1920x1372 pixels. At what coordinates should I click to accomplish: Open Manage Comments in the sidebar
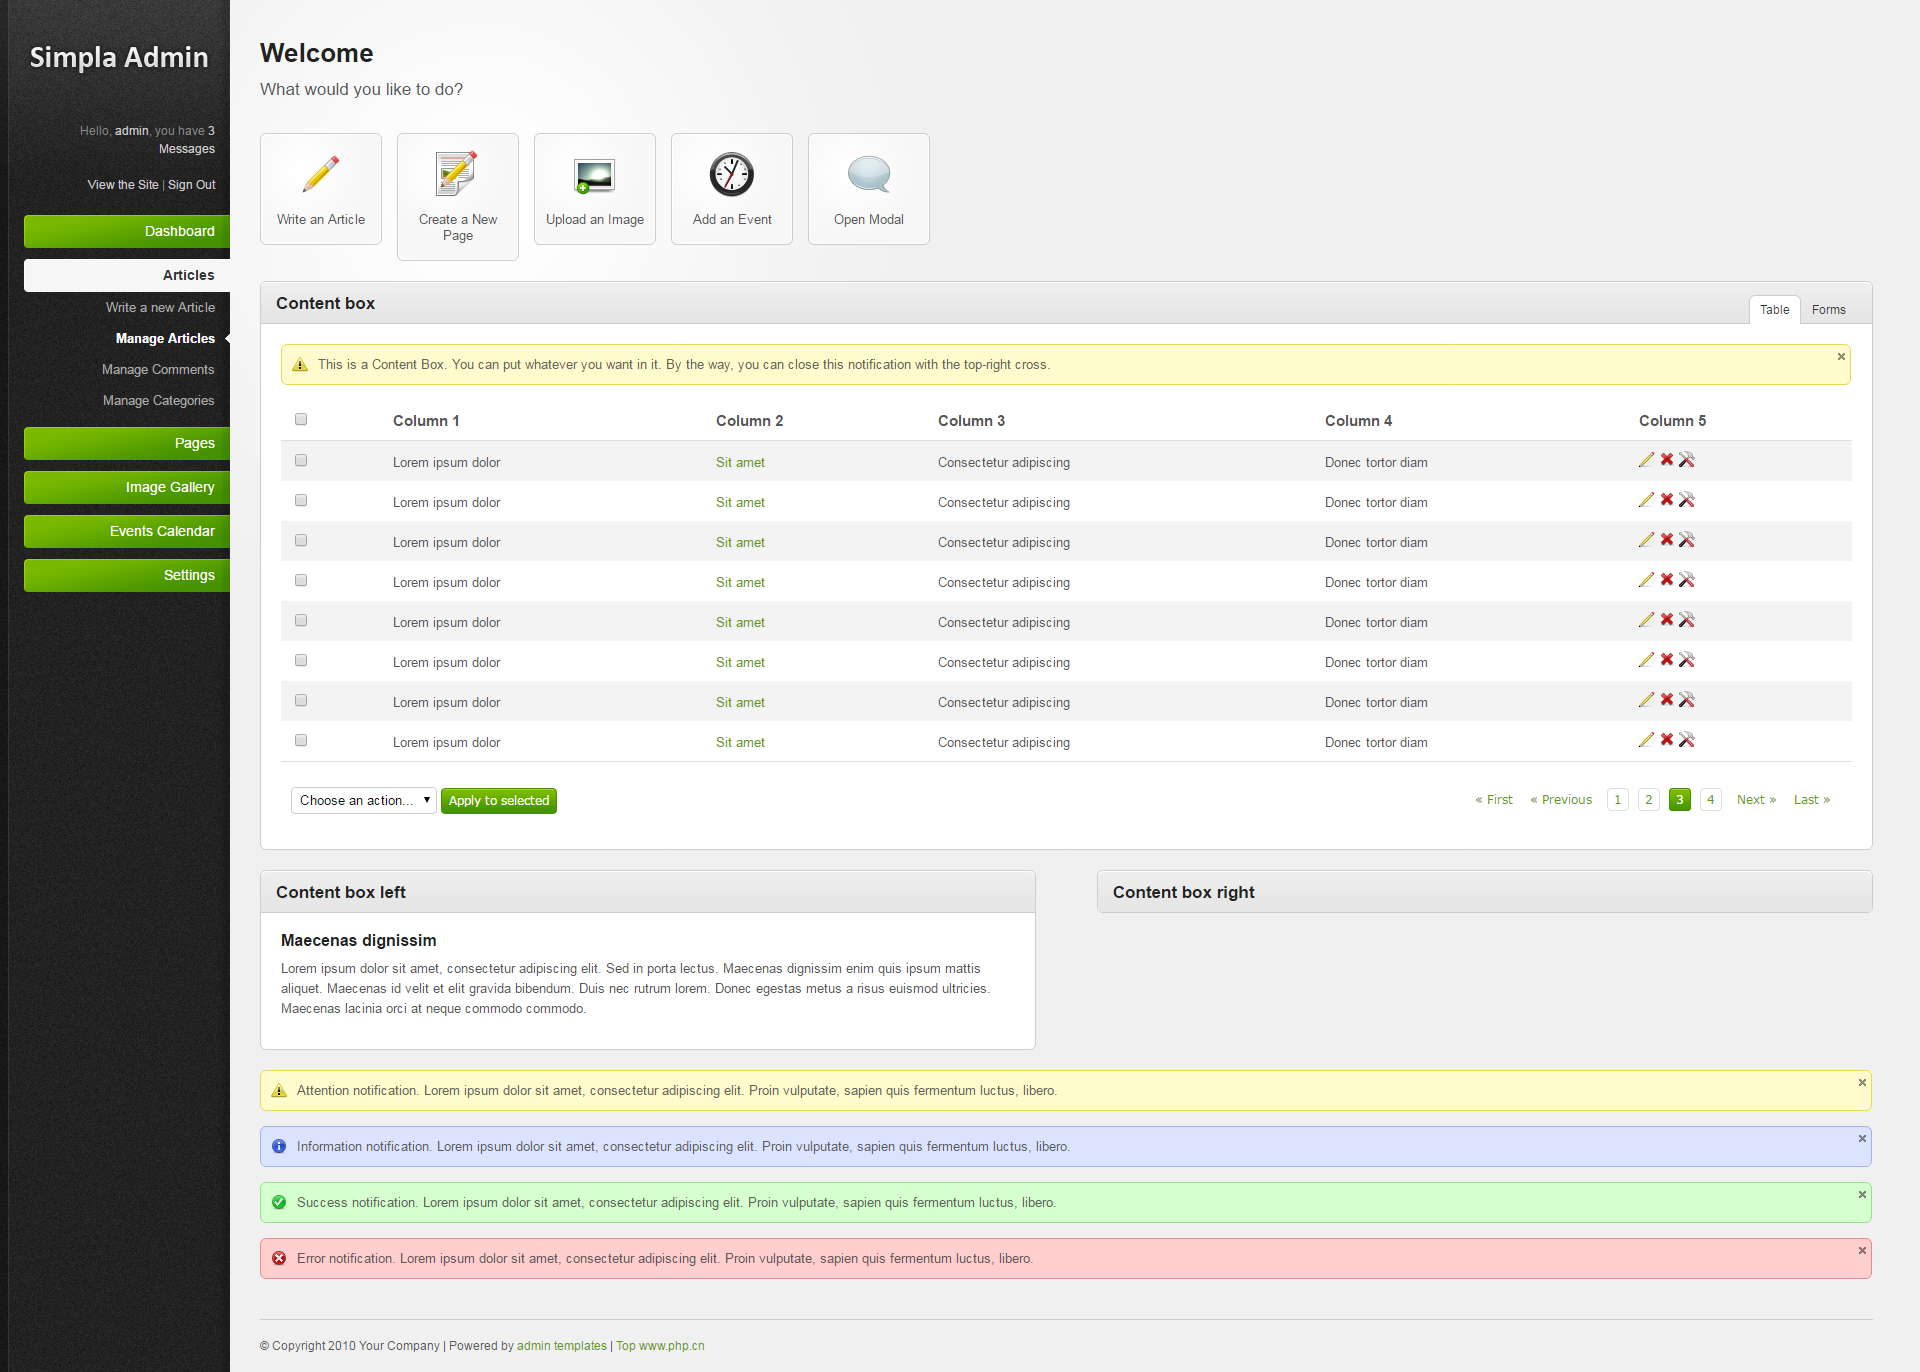click(158, 370)
